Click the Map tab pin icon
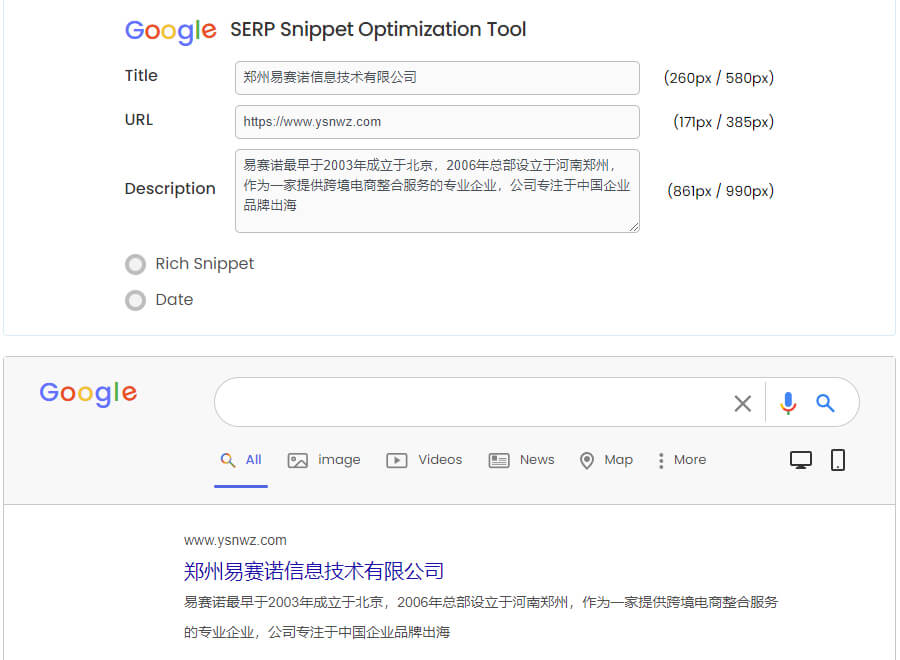This screenshot has width=900, height=660. pyautogui.click(x=587, y=460)
